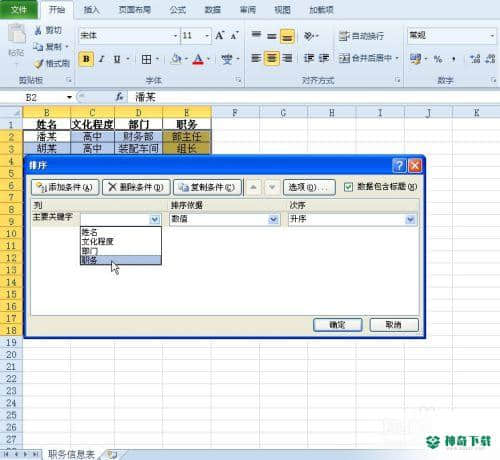Click the 确定 button in sort dialog
This screenshot has width=500, height=460.
tap(337, 325)
